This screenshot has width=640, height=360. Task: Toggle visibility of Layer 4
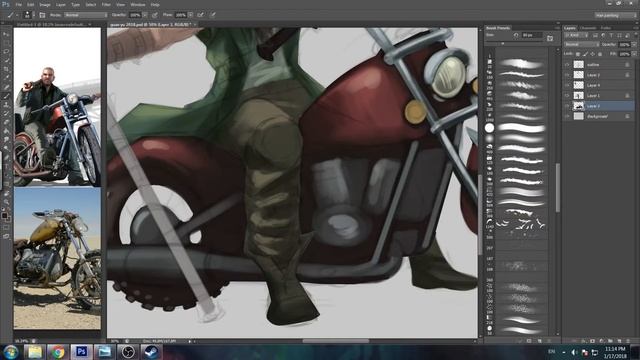coord(567,85)
